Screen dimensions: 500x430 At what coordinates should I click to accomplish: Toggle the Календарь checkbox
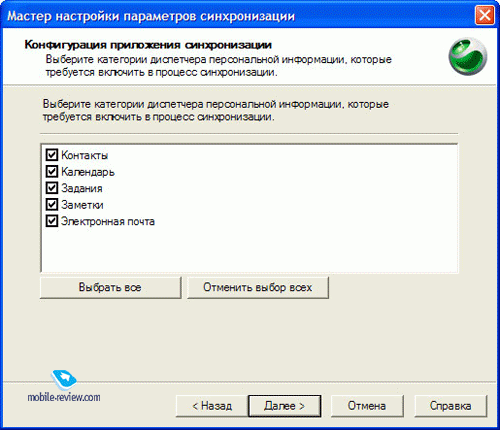(52, 172)
